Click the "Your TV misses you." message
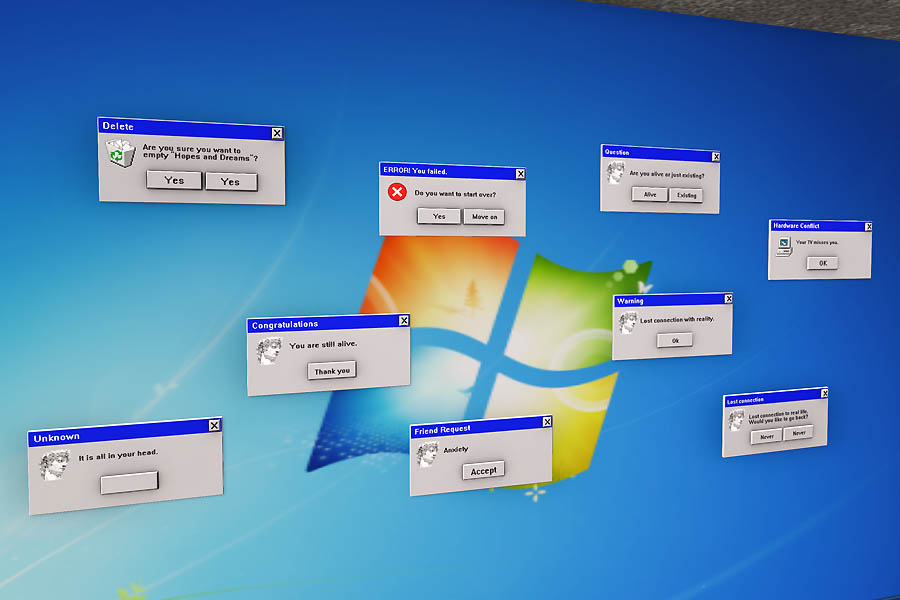This screenshot has width=900, height=600. pyautogui.click(x=817, y=242)
